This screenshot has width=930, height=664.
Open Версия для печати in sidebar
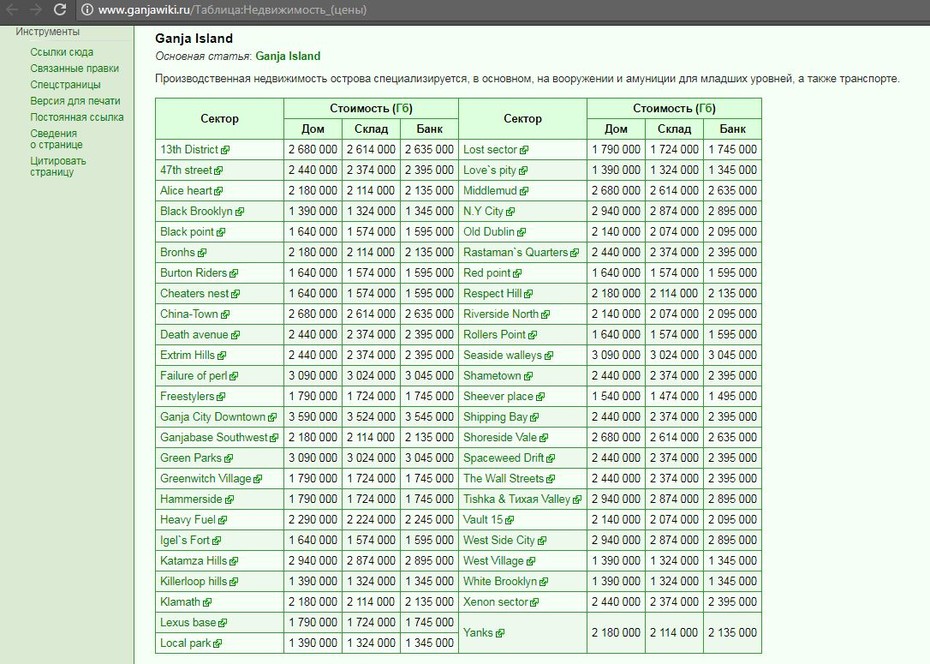(x=75, y=101)
